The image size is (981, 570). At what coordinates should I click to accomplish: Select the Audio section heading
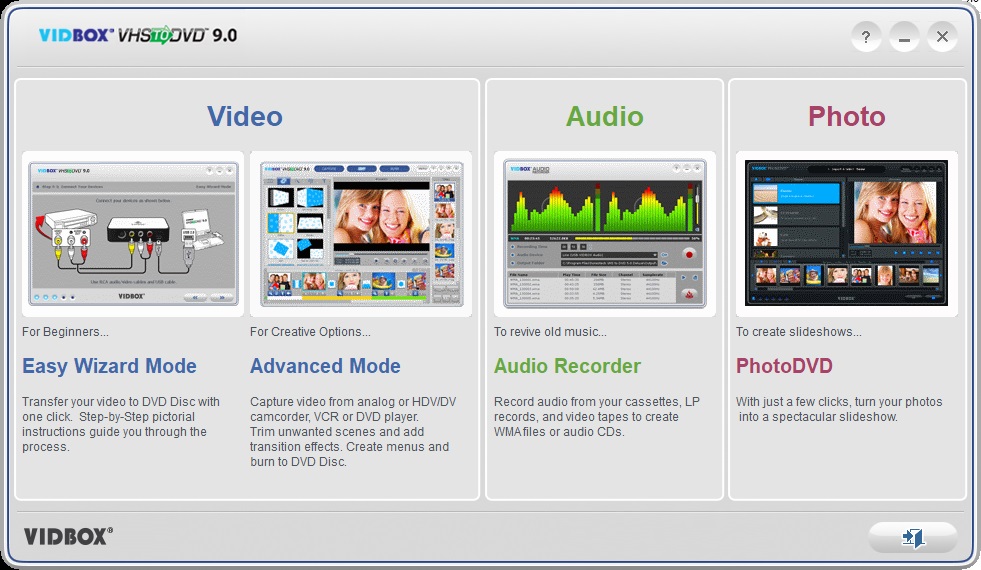pyautogui.click(x=604, y=116)
